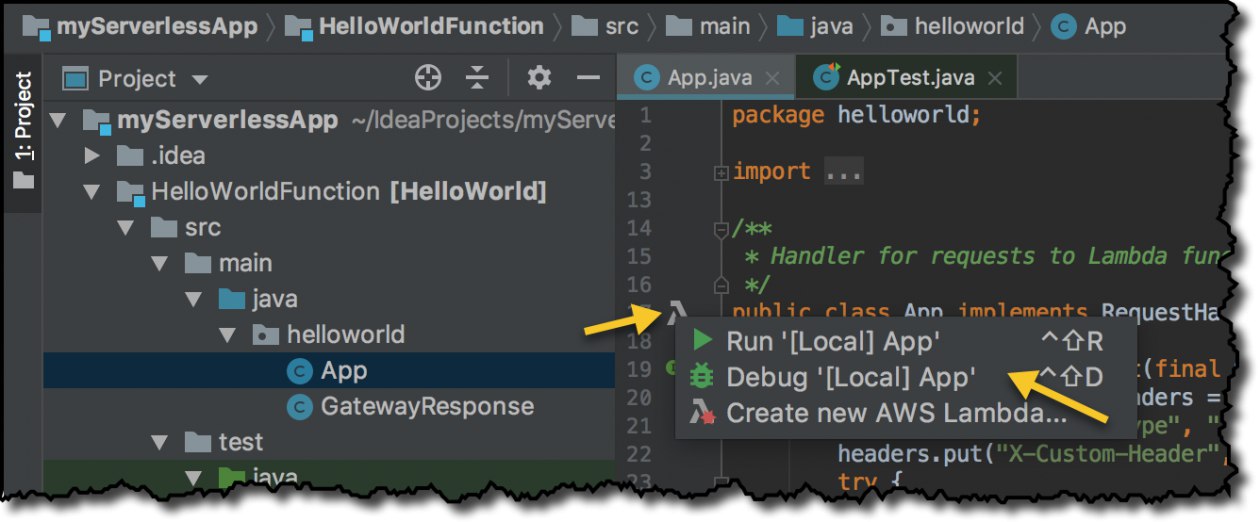
Task: Select Create new AWS Lambda option
Action: (895, 412)
